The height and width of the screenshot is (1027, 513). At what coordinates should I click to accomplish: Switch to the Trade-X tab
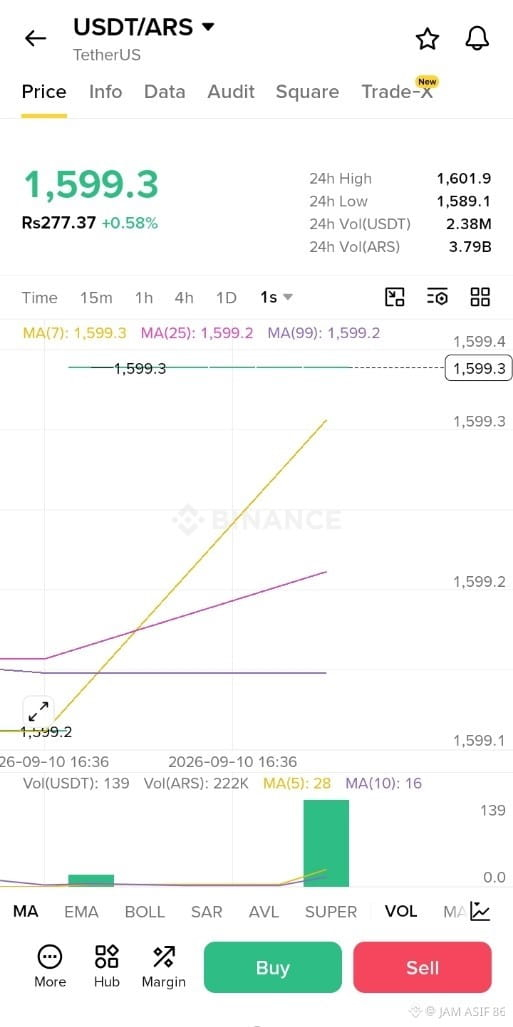pyautogui.click(x=397, y=92)
